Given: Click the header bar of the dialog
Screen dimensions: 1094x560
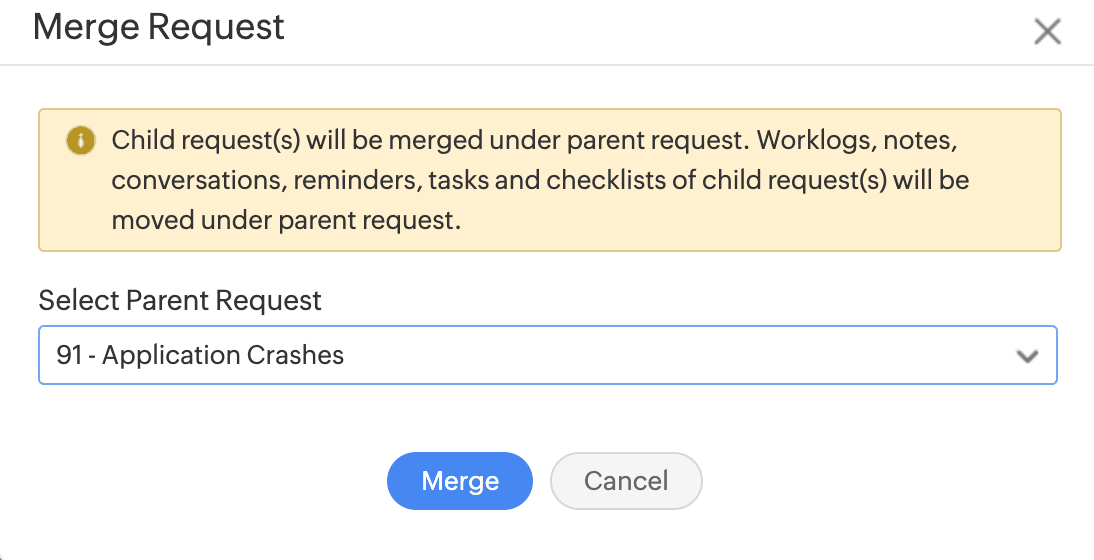Looking at the screenshot, I should [x=600, y=30].
